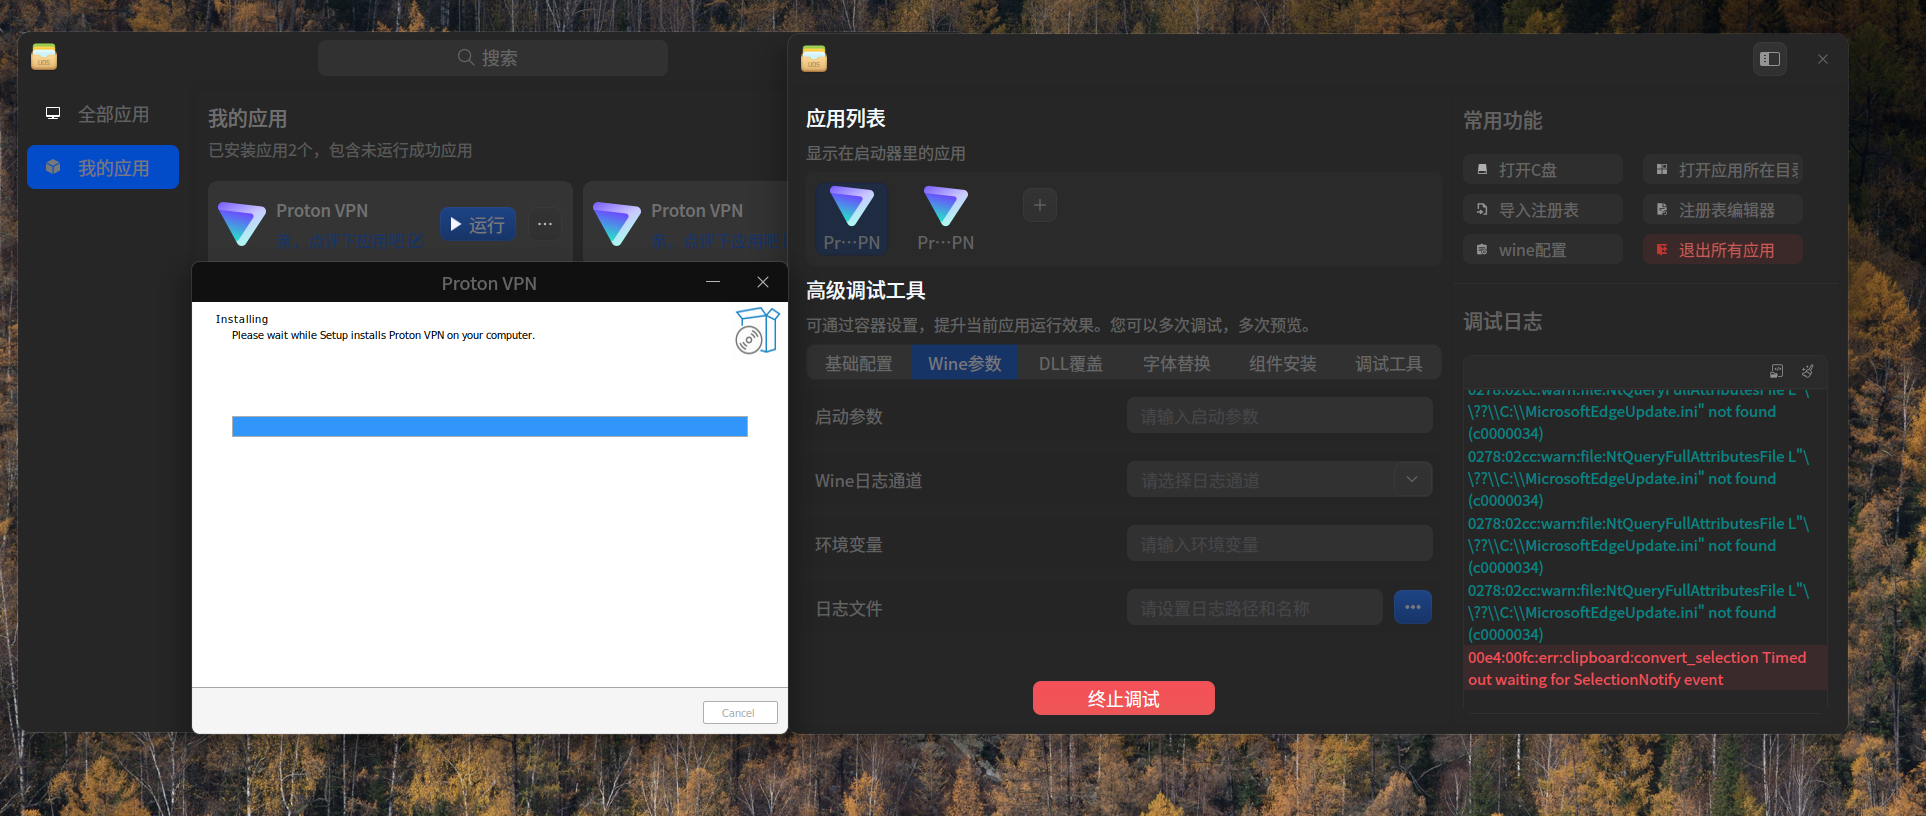This screenshot has width=1926, height=816.
Task: Select 我的应用 in the sidebar
Action: pyautogui.click(x=103, y=167)
